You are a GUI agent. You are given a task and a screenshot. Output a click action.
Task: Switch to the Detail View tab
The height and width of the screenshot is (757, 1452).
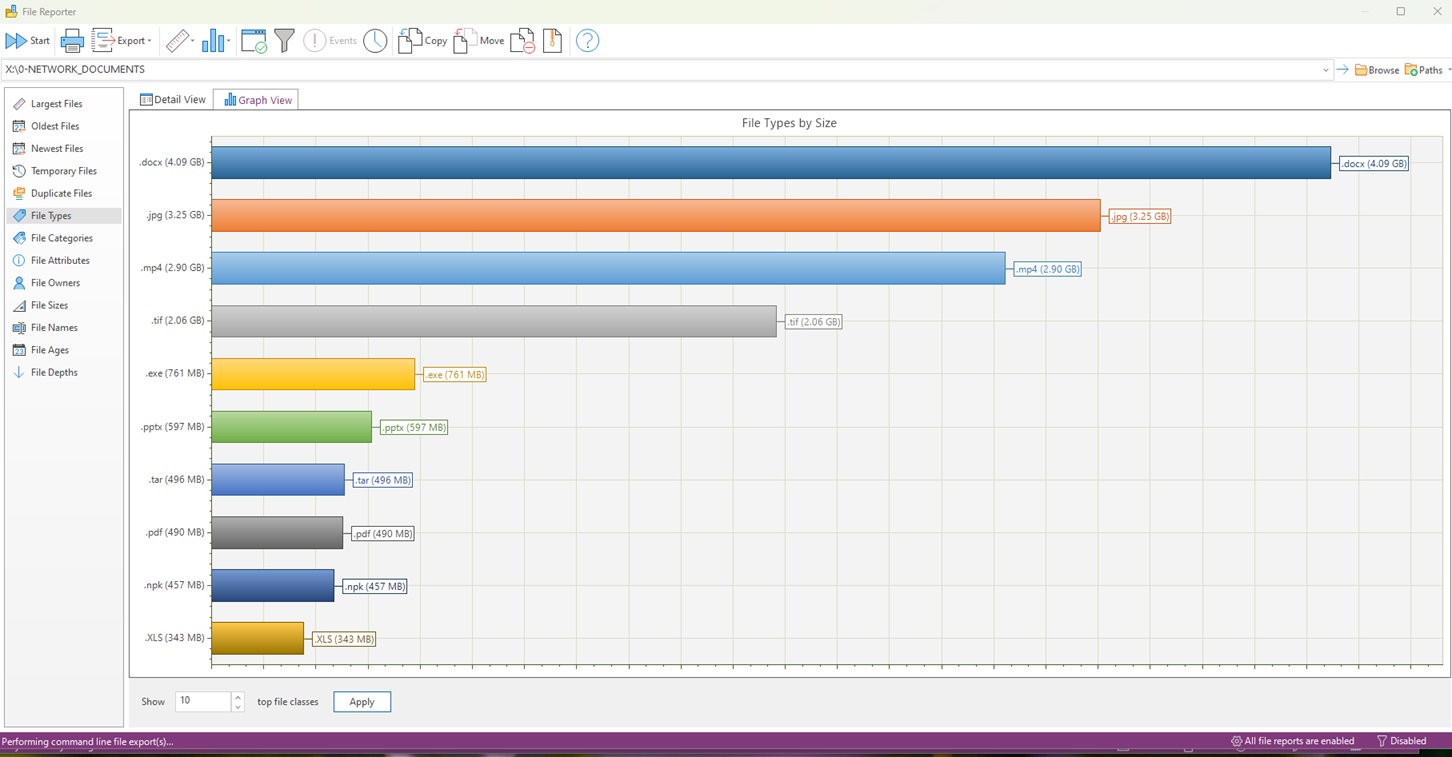(173, 100)
